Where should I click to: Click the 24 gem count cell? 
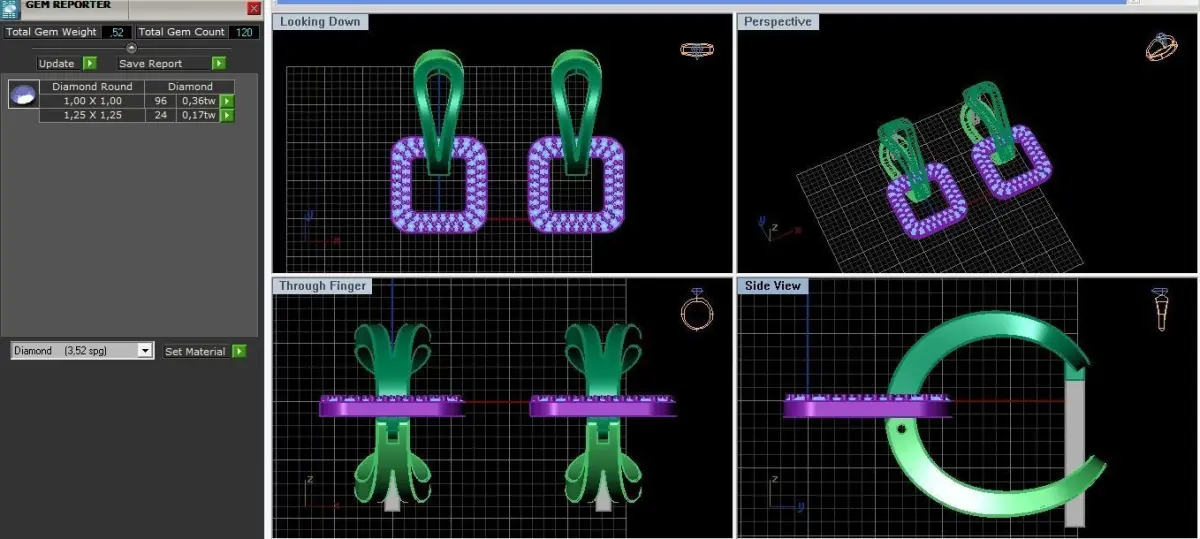point(160,115)
